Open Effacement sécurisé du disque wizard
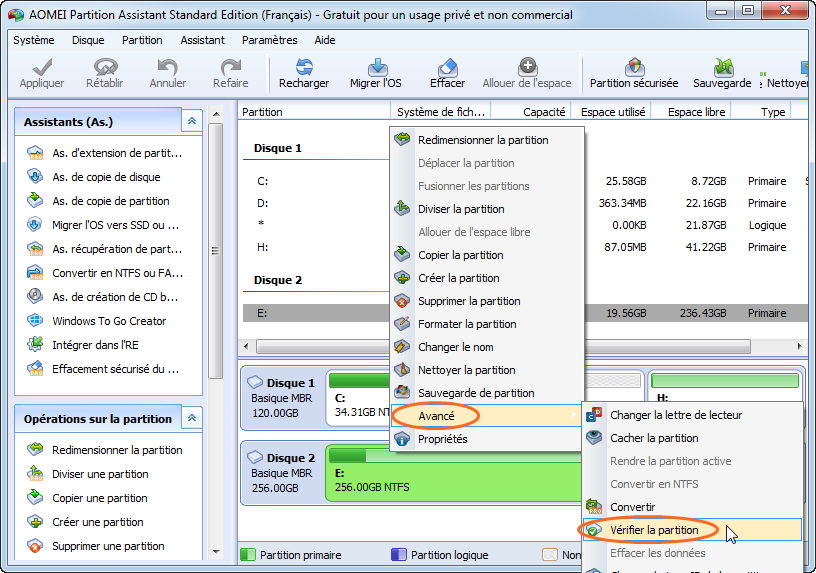 pos(104,369)
